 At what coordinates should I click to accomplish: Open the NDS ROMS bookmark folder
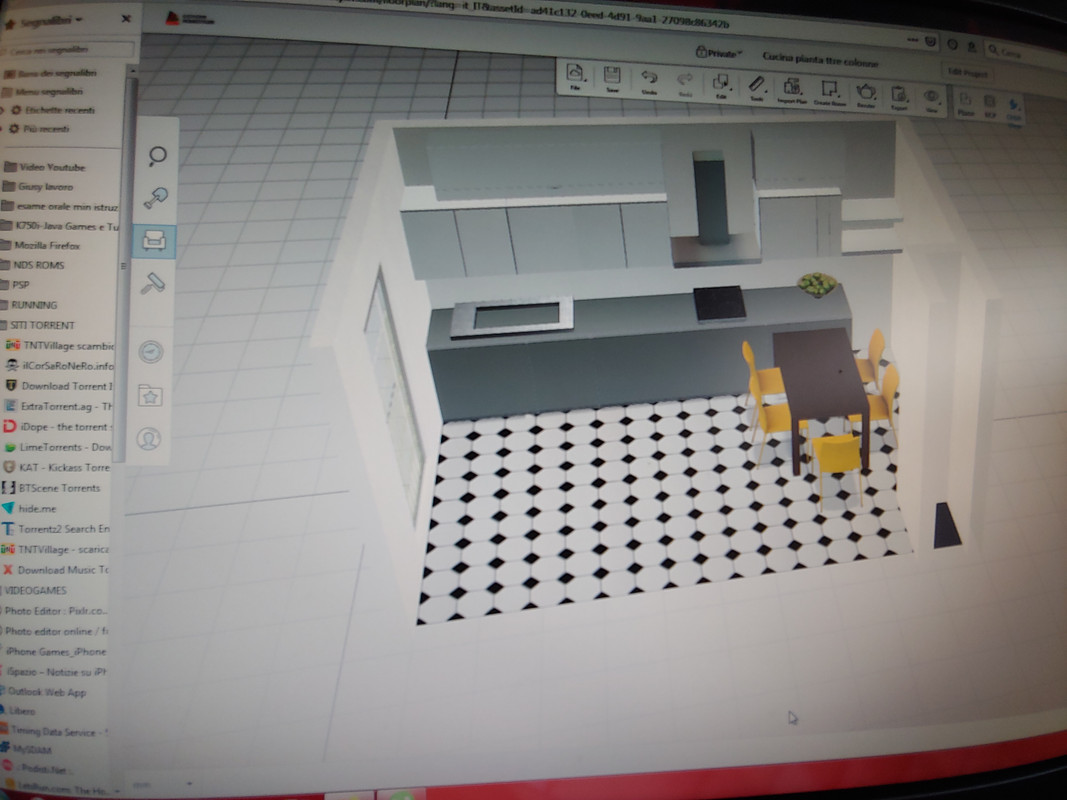(x=35, y=265)
